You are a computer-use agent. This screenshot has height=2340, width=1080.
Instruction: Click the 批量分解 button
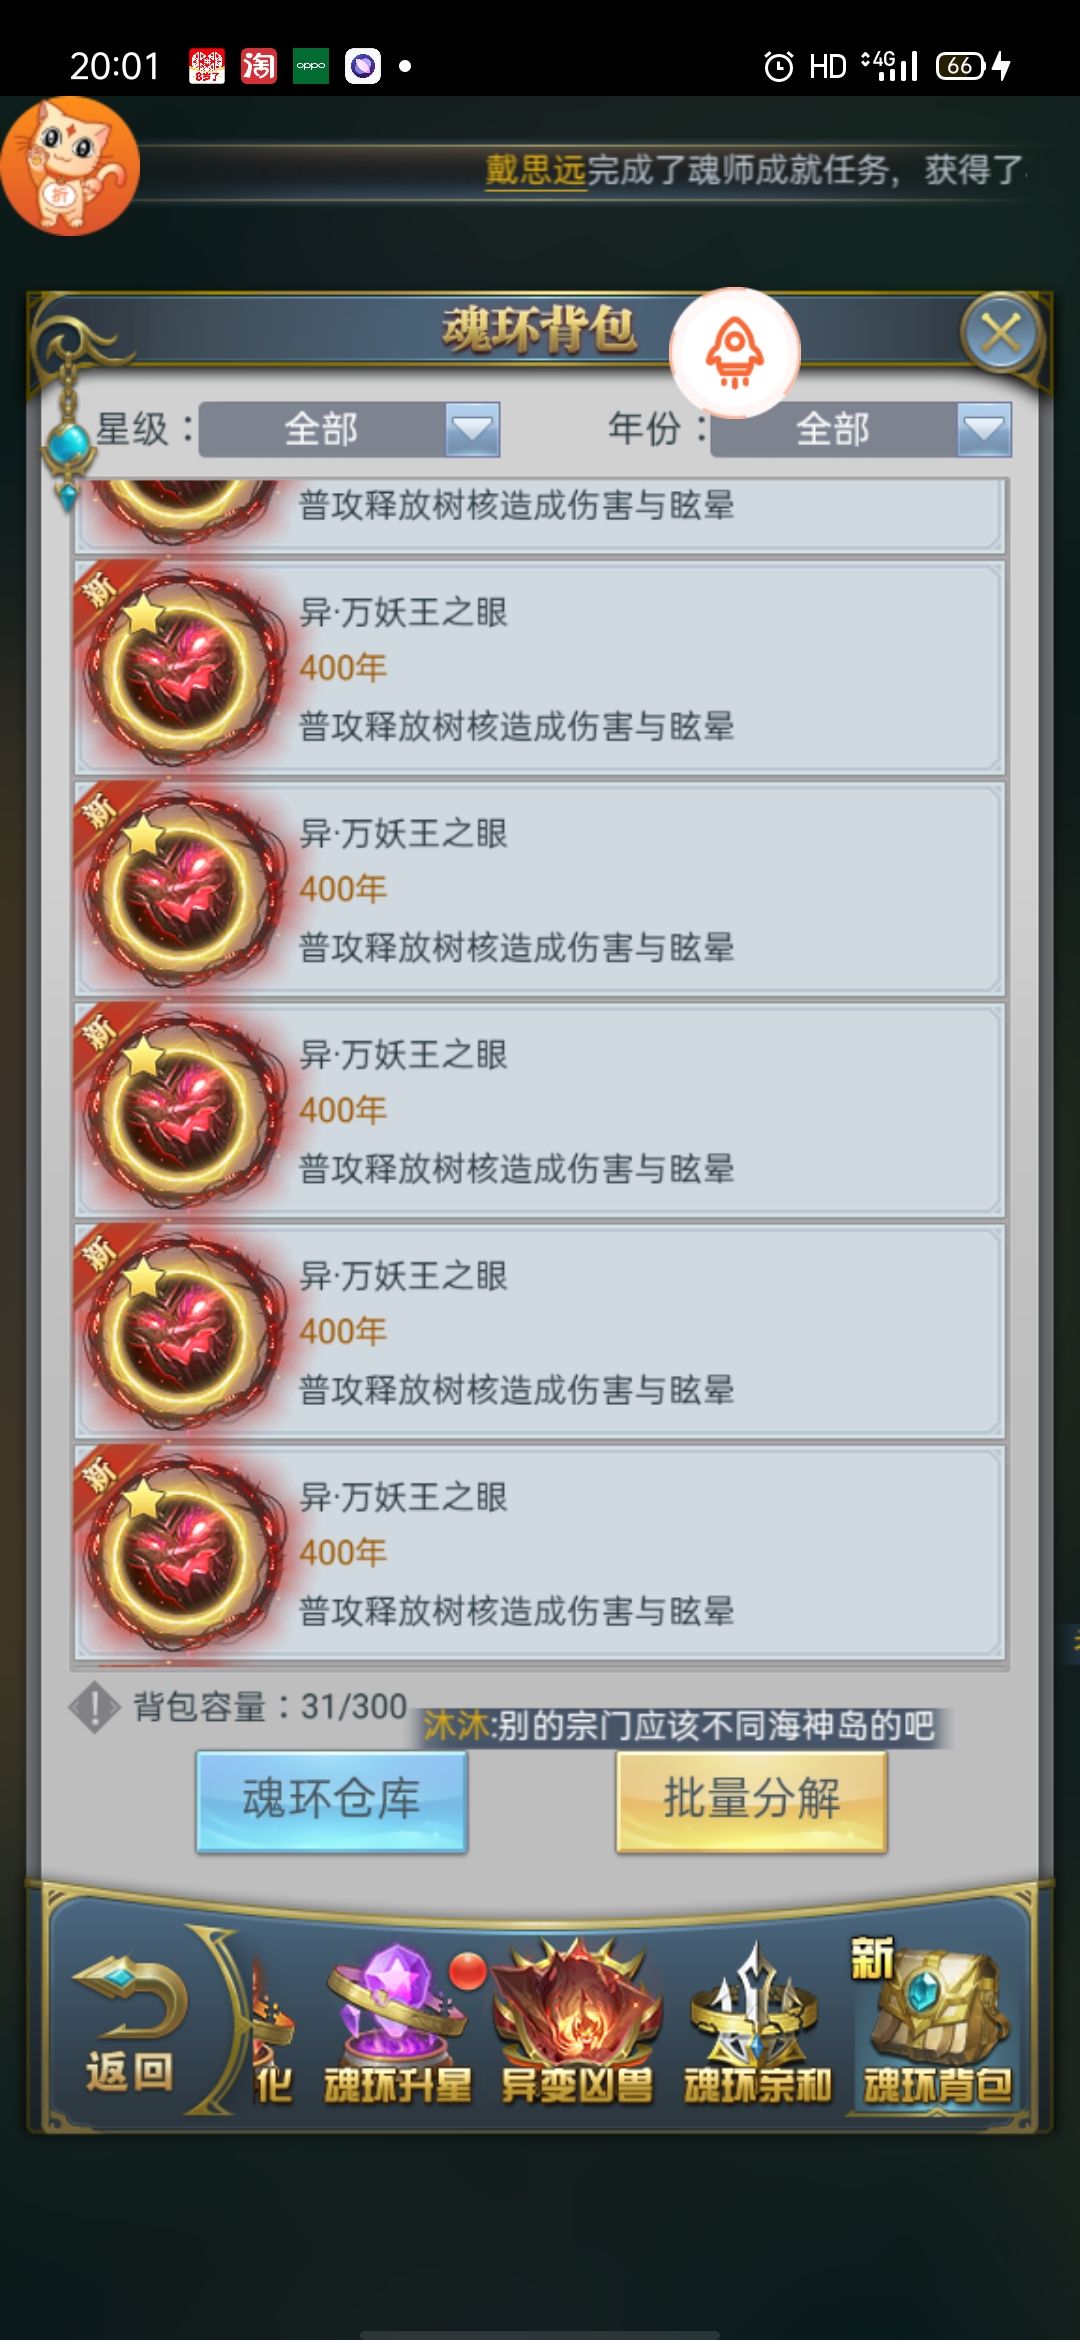pyautogui.click(x=752, y=1800)
